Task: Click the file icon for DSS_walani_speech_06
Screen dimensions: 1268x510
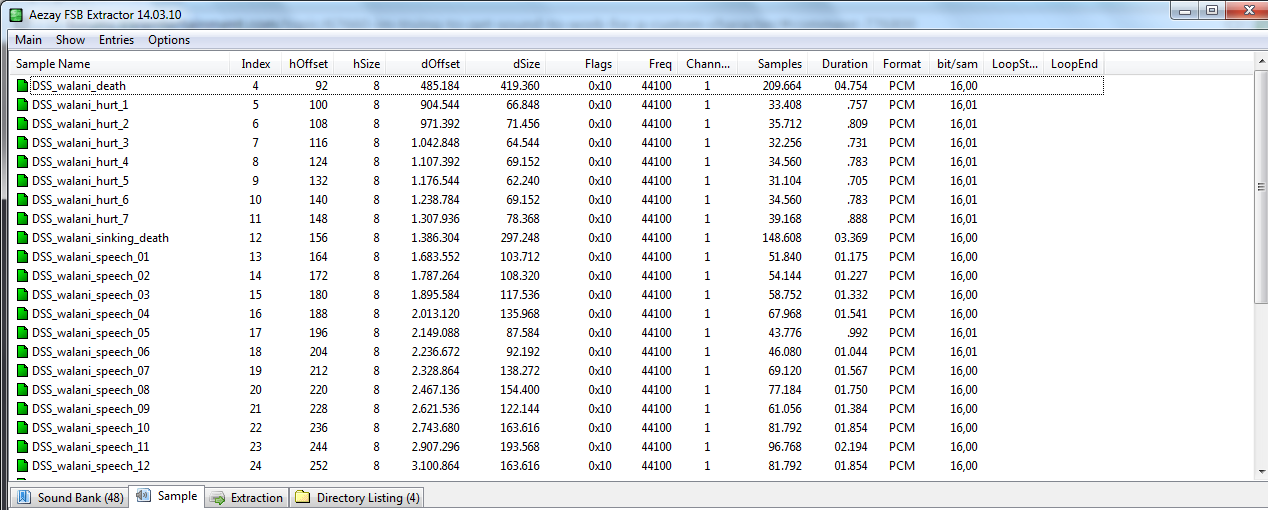Action: 23,352
